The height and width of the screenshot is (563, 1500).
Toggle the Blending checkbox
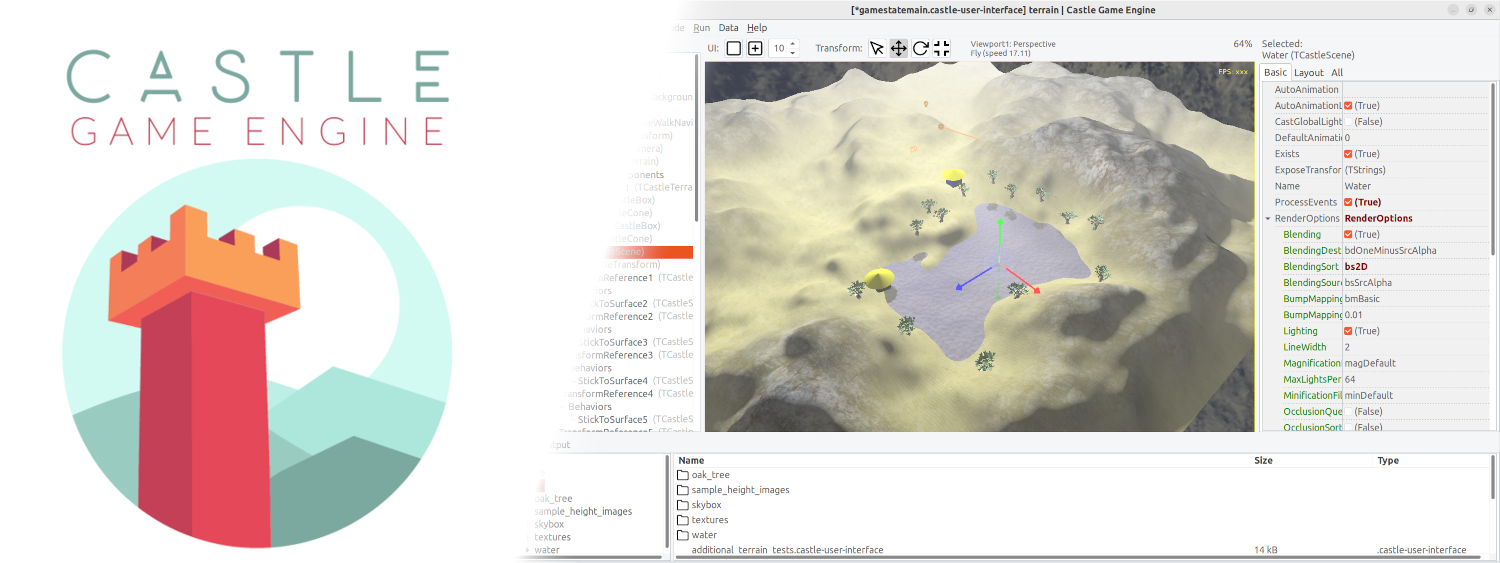1349,234
